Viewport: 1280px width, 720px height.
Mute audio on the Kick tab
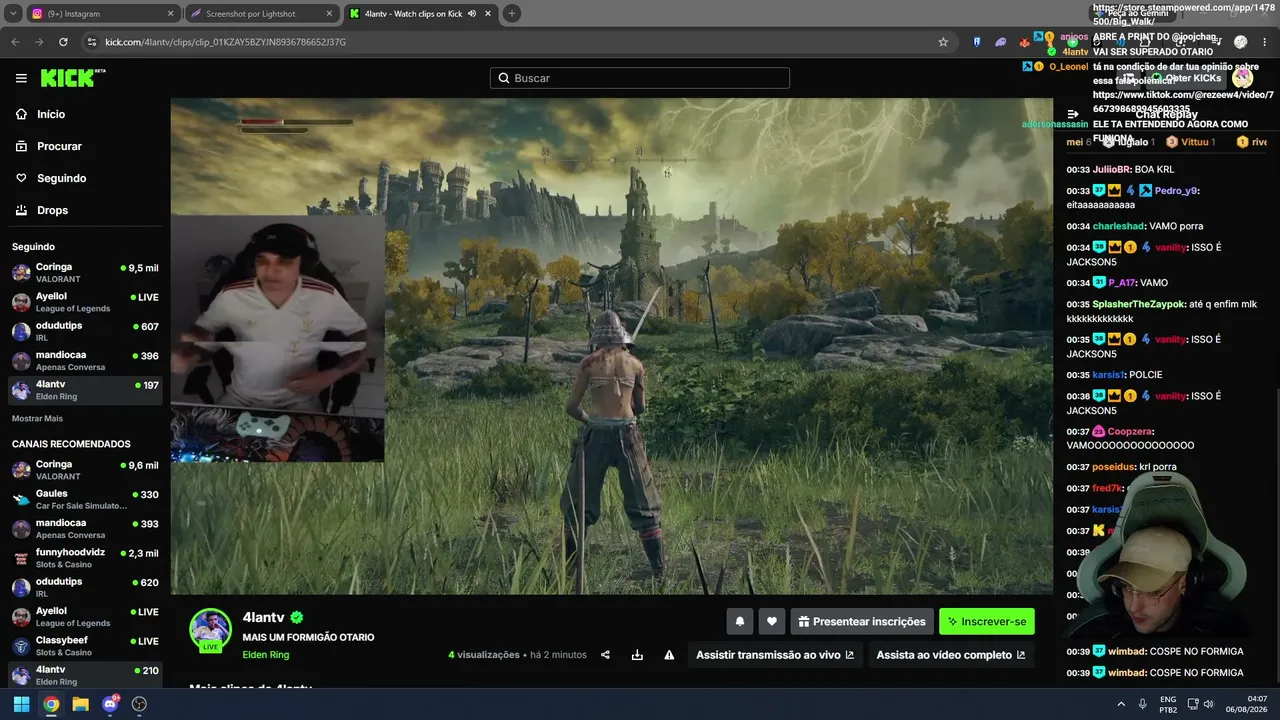click(471, 14)
